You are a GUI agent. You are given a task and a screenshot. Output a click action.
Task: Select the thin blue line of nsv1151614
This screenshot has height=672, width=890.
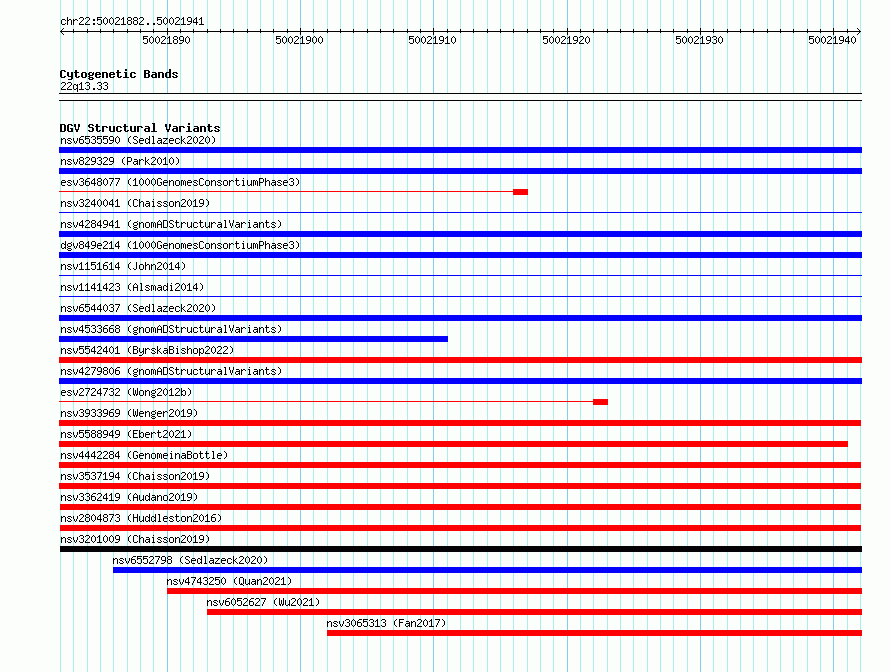(x=460, y=276)
